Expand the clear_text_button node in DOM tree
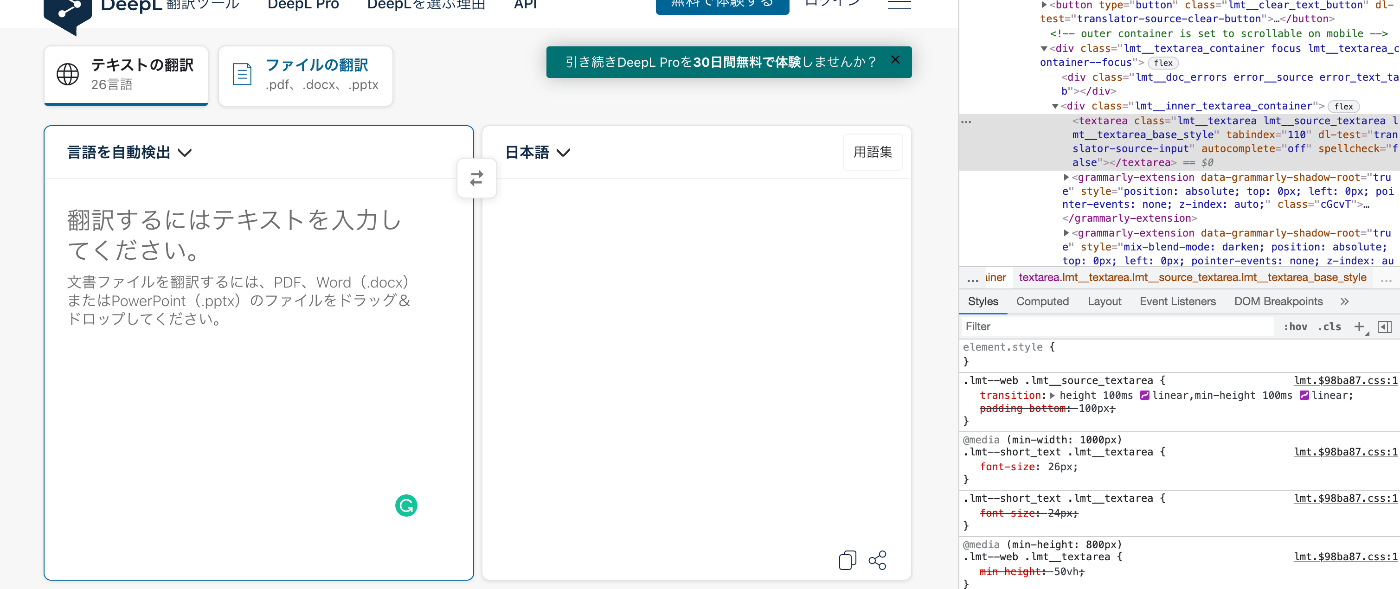This screenshot has height=589, width=1400. [x=1045, y=4]
